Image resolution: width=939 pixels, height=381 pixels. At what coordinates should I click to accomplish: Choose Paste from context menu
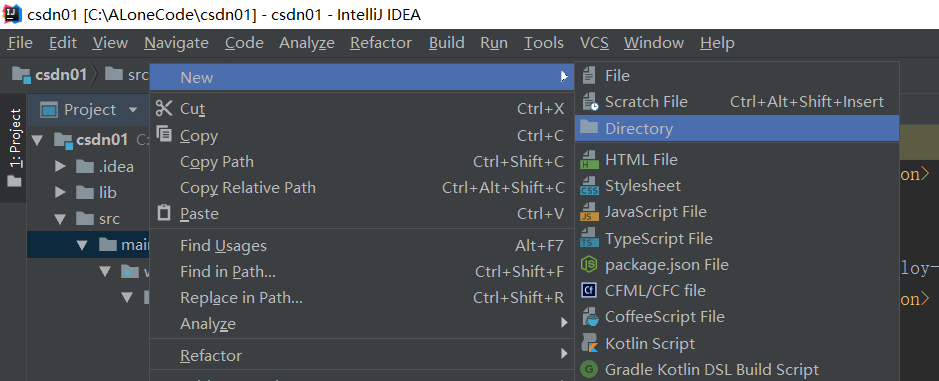tap(362, 214)
